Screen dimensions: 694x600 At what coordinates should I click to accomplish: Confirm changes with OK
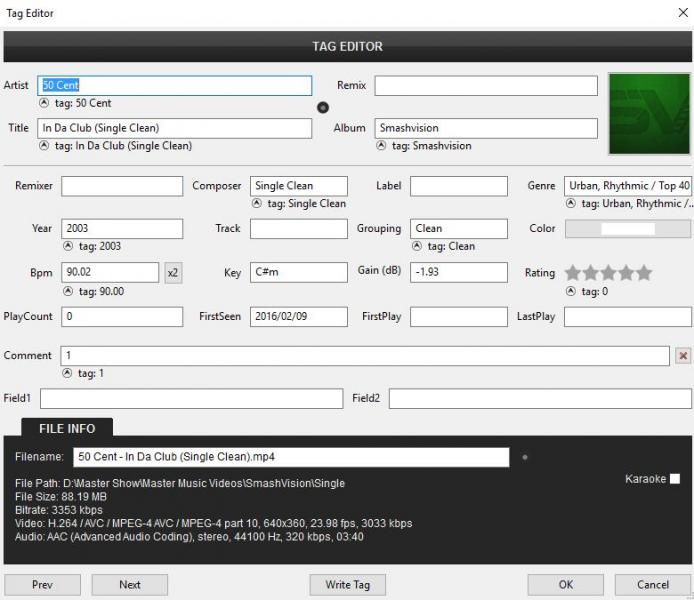pyautogui.click(x=566, y=585)
